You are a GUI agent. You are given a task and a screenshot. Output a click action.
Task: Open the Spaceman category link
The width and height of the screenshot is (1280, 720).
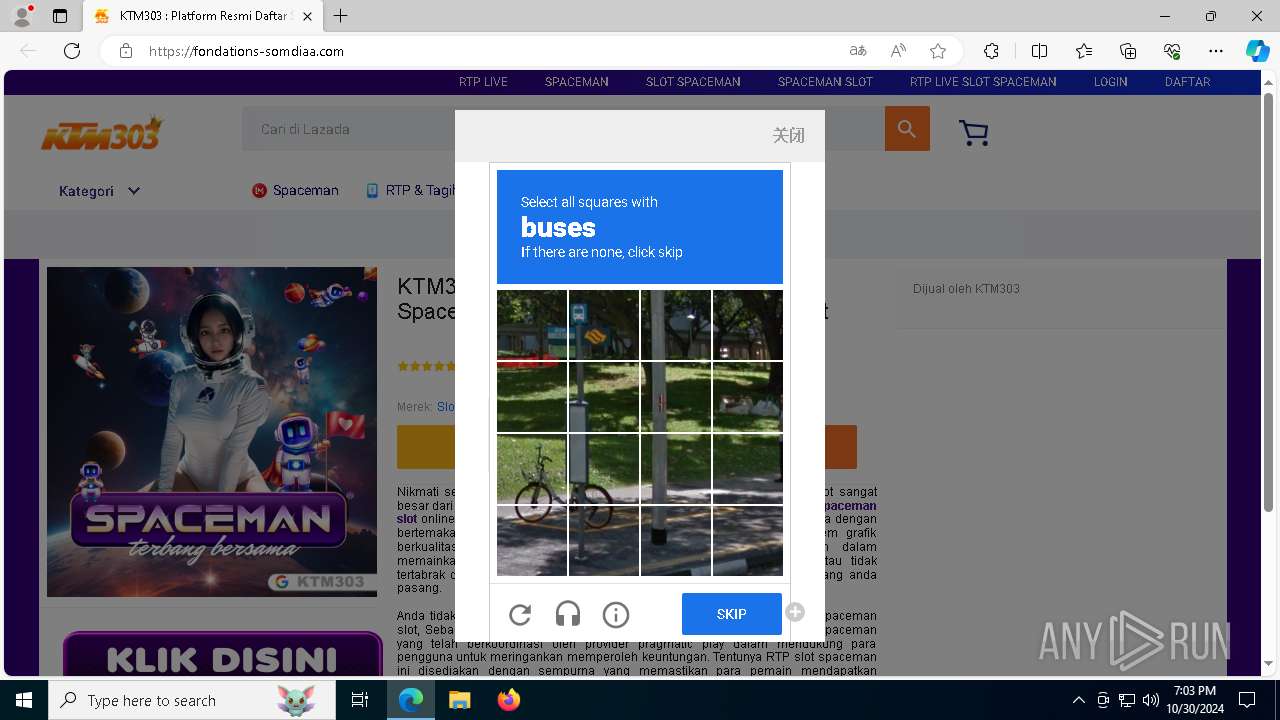click(x=295, y=190)
